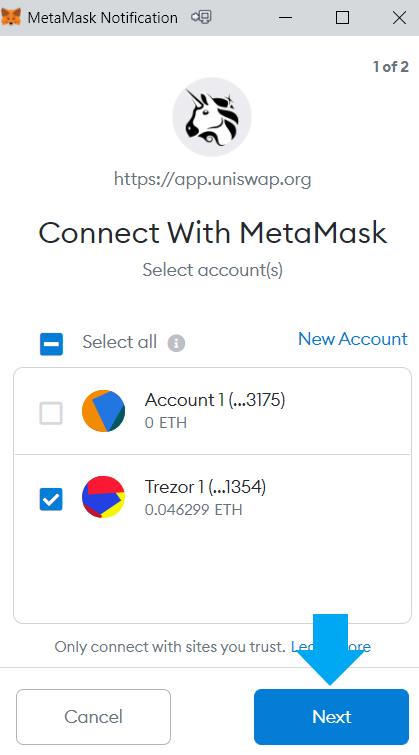Minimize the MetaMask Notification window
This screenshot has width=419, height=755.
point(286,18)
